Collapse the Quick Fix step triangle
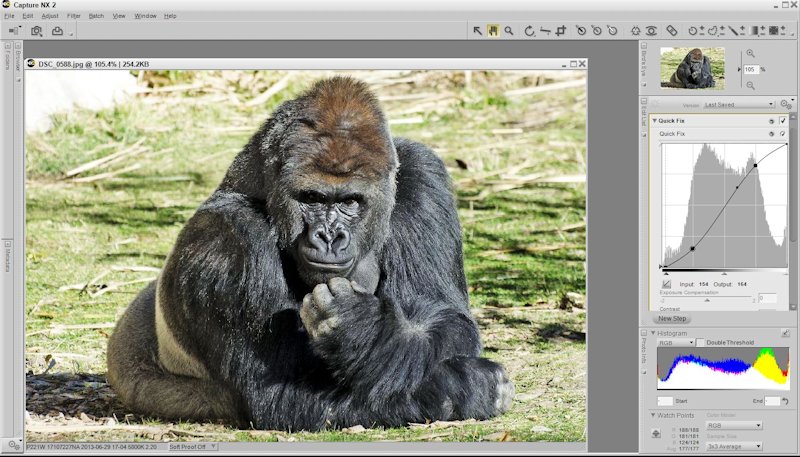The width and height of the screenshot is (800, 457). point(655,121)
